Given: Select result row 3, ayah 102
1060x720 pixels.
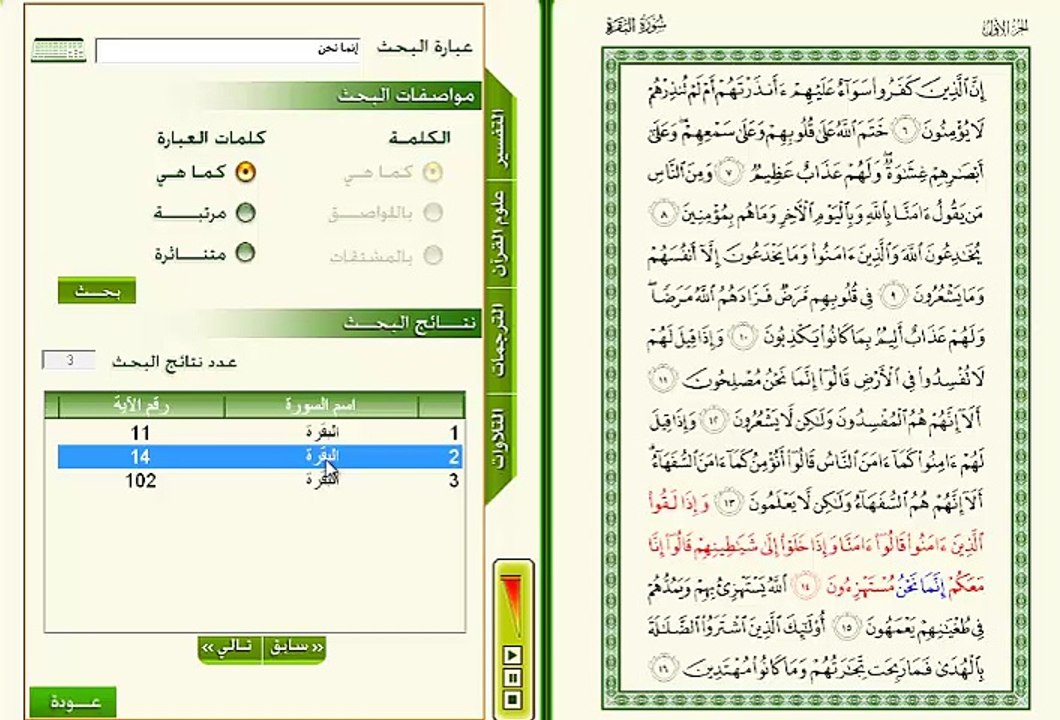Looking at the screenshot, I should [x=254, y=480].
